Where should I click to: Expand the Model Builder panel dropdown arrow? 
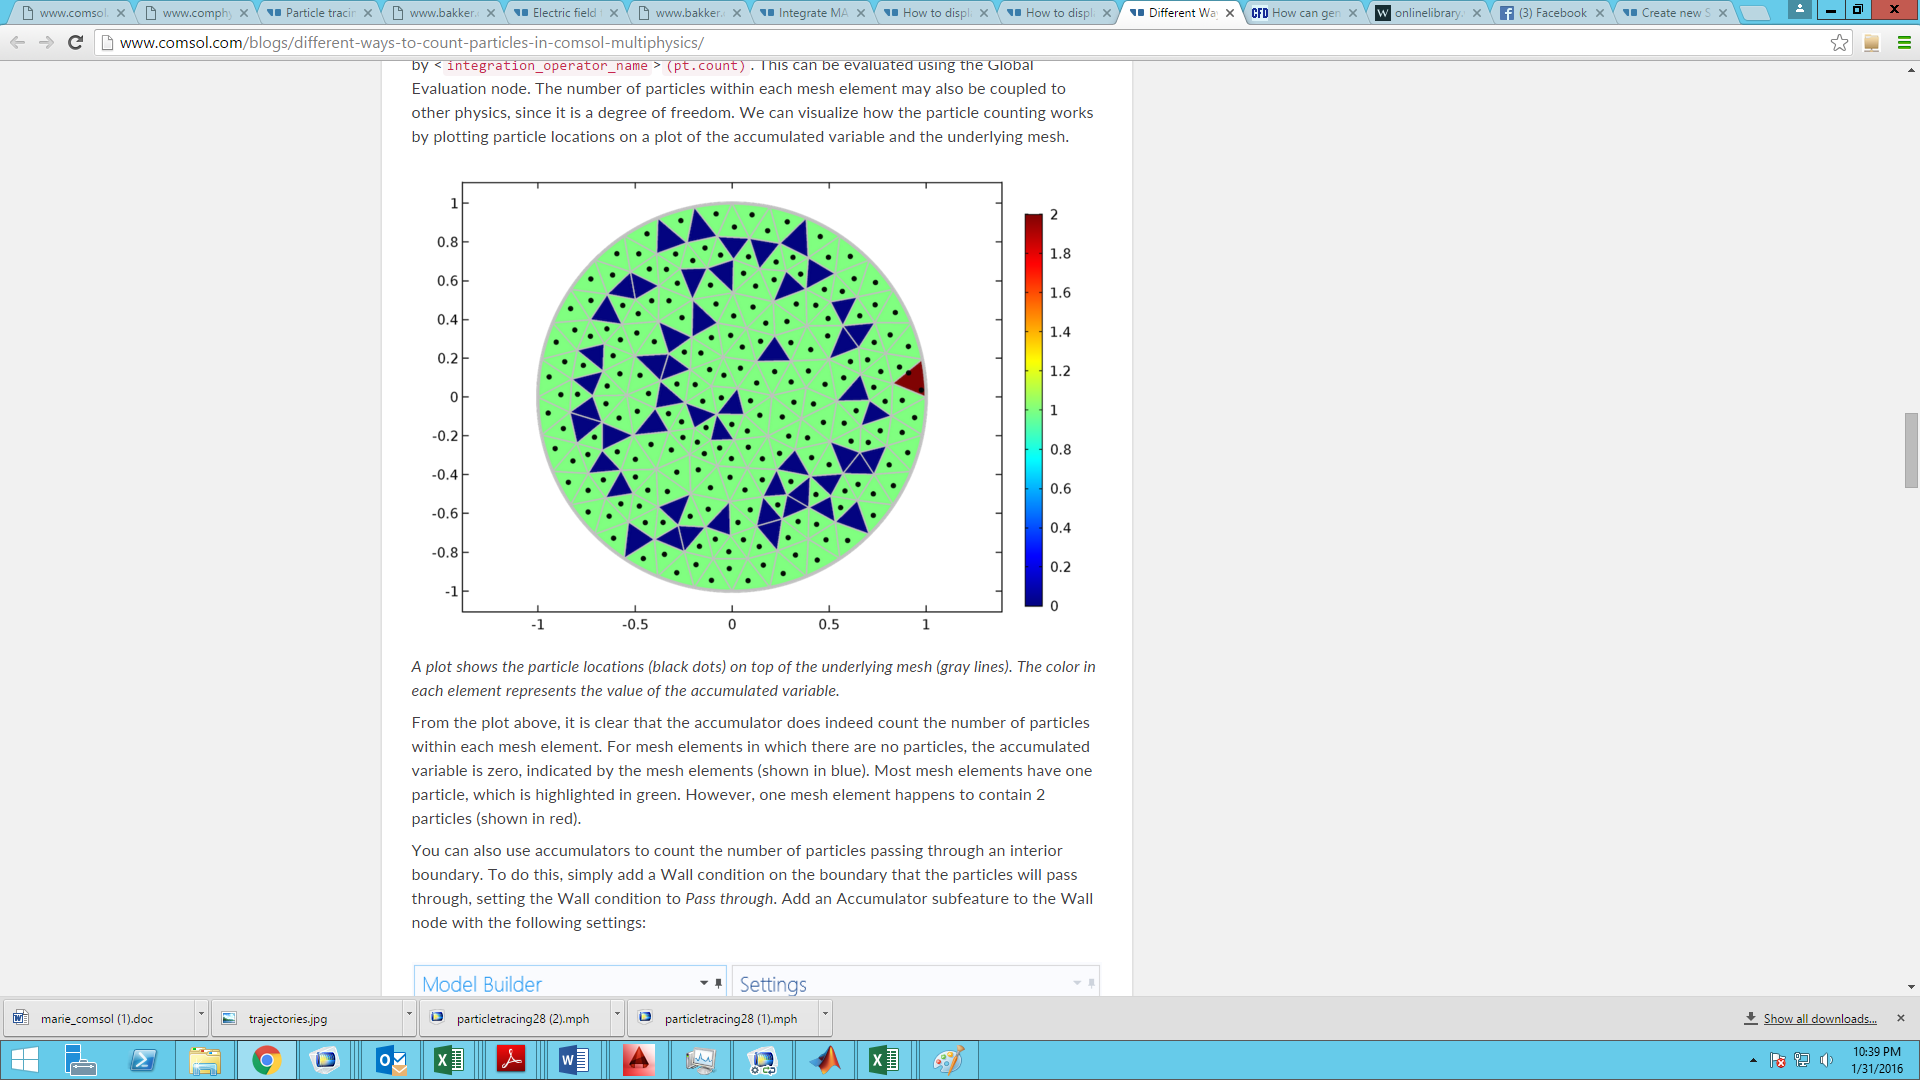(x=704, y=984)
